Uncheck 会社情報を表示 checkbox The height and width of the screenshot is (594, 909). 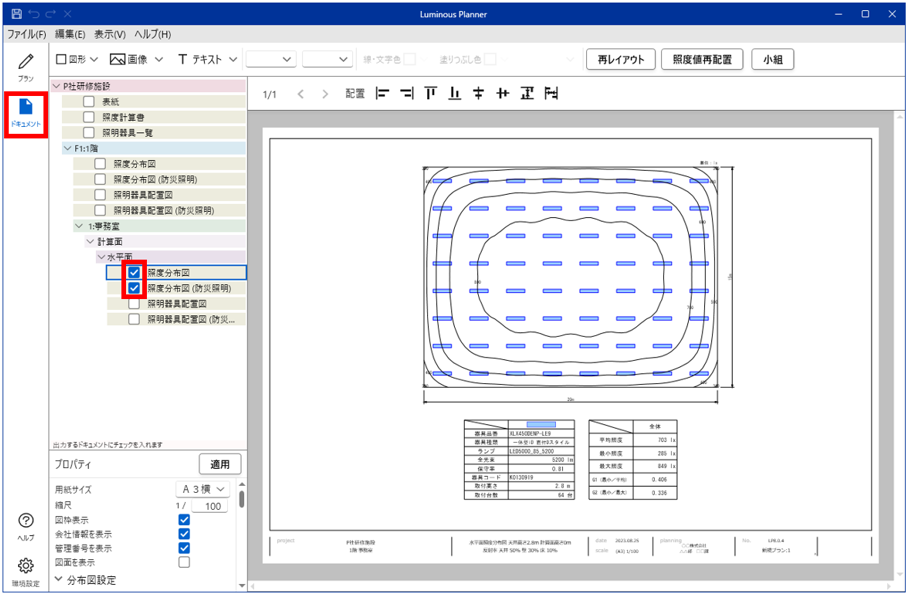tap(184, 534)
